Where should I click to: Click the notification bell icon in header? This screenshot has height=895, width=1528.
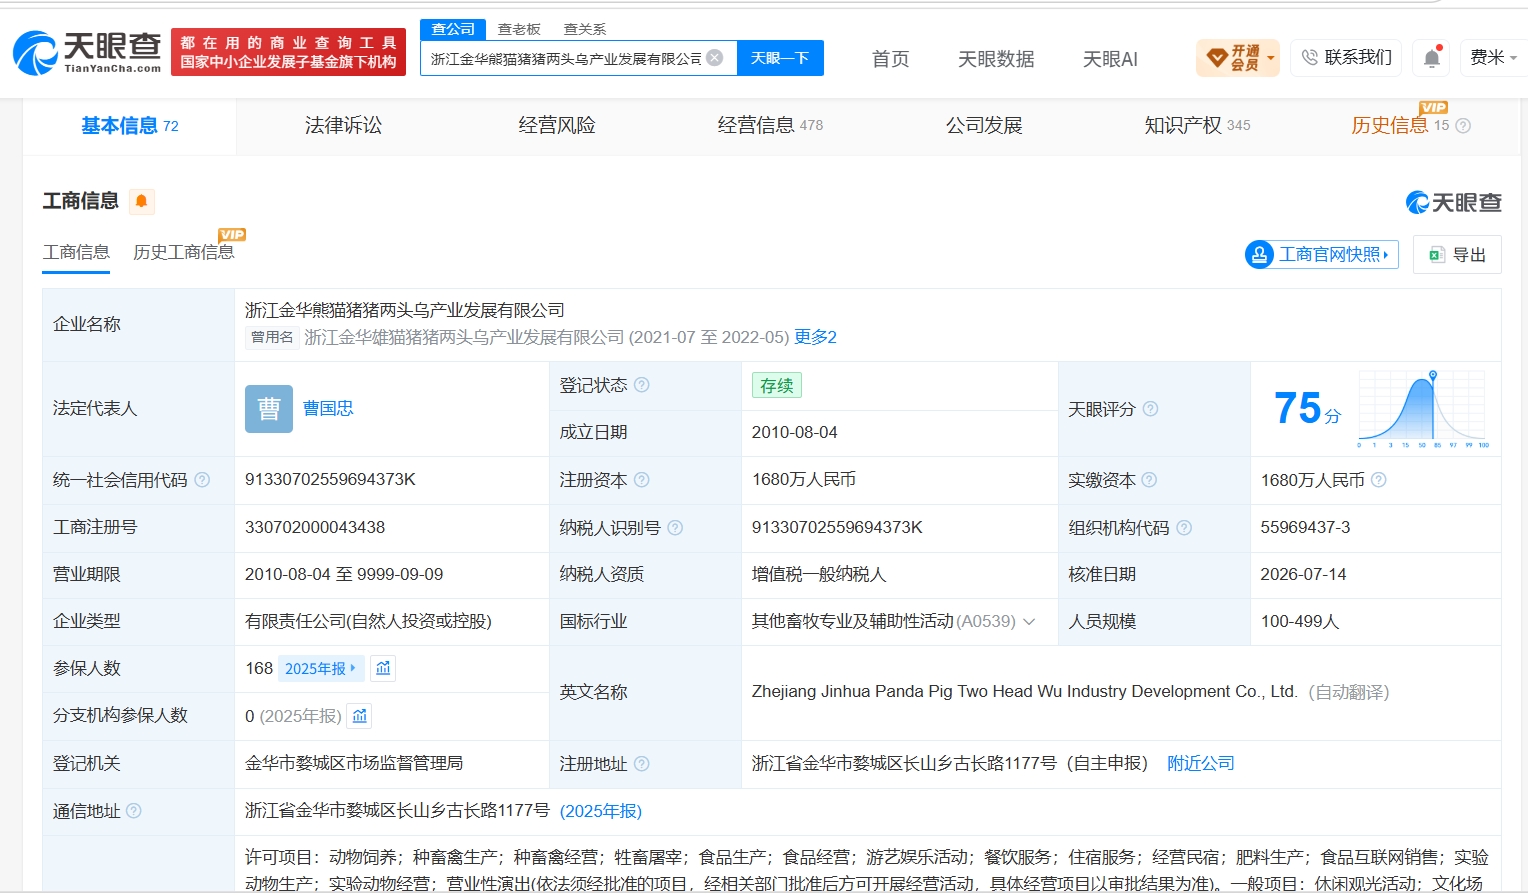[1431, 58]
